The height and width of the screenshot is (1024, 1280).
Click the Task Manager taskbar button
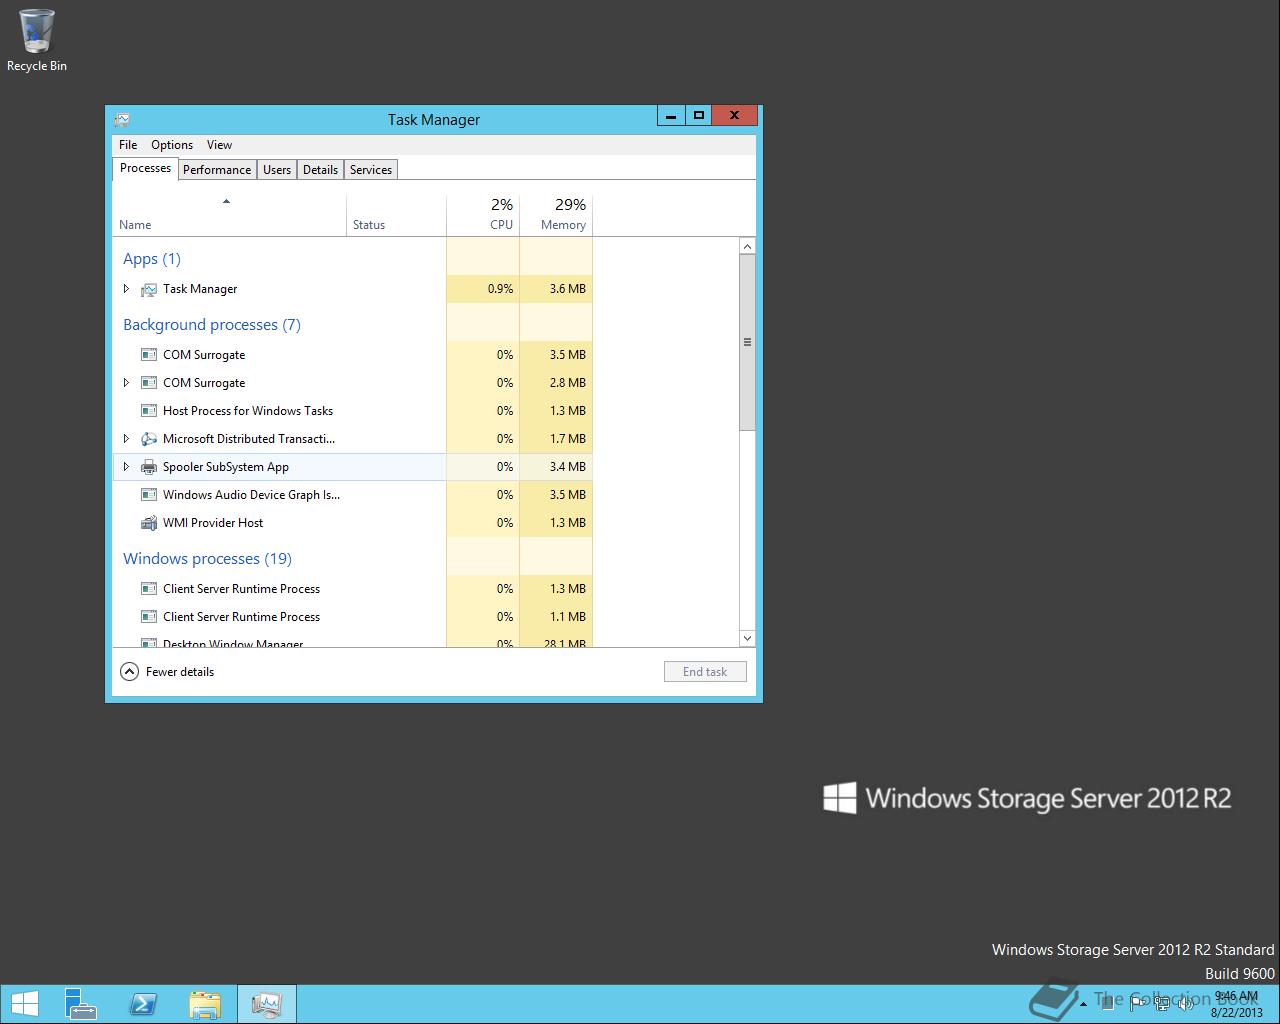click(267, 1004)
